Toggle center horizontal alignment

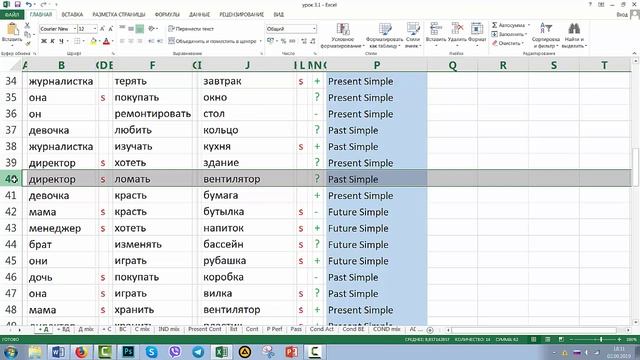131,41
